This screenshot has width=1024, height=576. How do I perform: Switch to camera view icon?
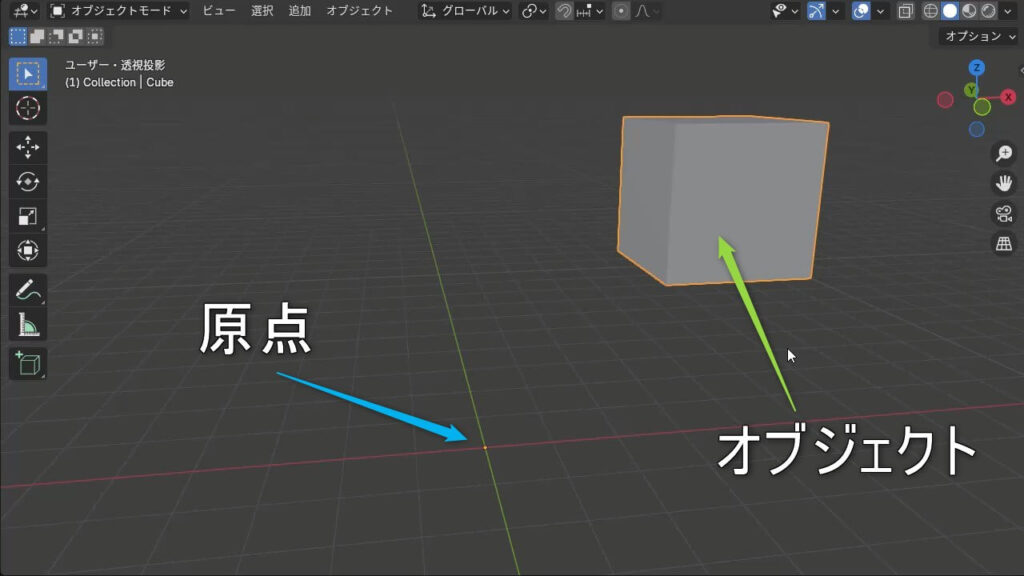point(1004,214)
